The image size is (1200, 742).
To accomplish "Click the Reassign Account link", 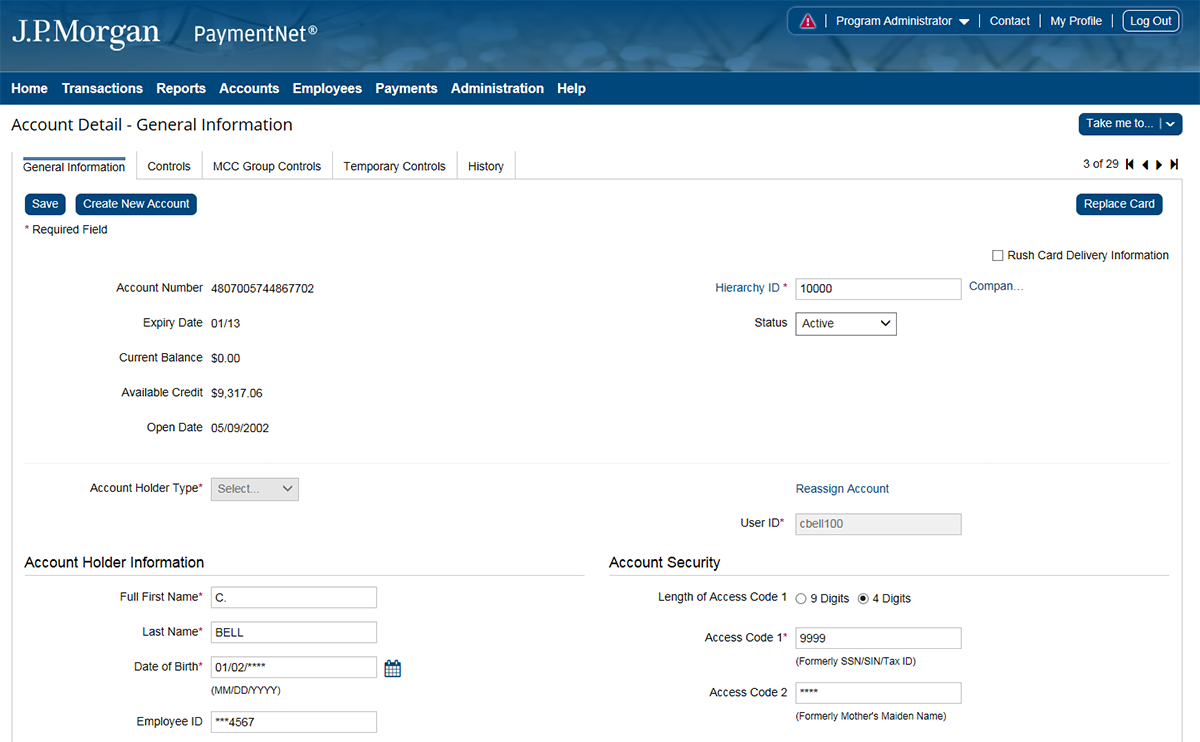I will [842, 489].
